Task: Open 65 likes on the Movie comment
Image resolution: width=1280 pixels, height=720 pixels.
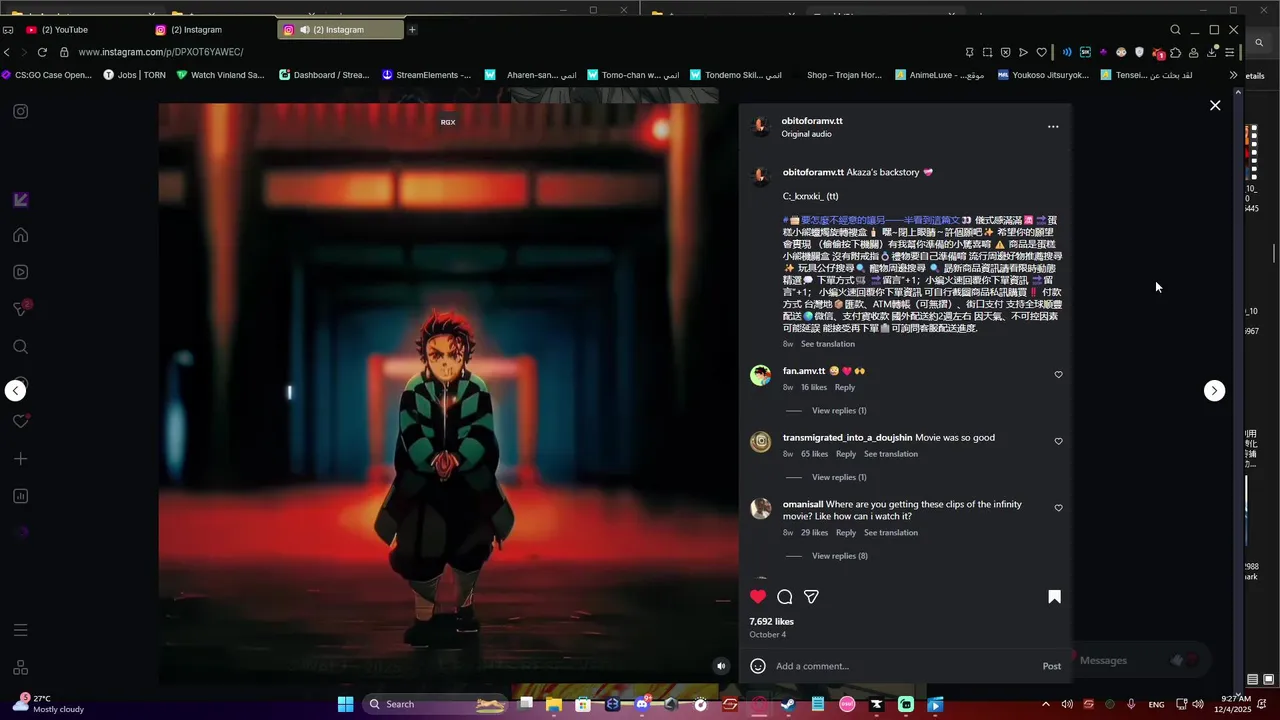Action: [x=815, y=454]
